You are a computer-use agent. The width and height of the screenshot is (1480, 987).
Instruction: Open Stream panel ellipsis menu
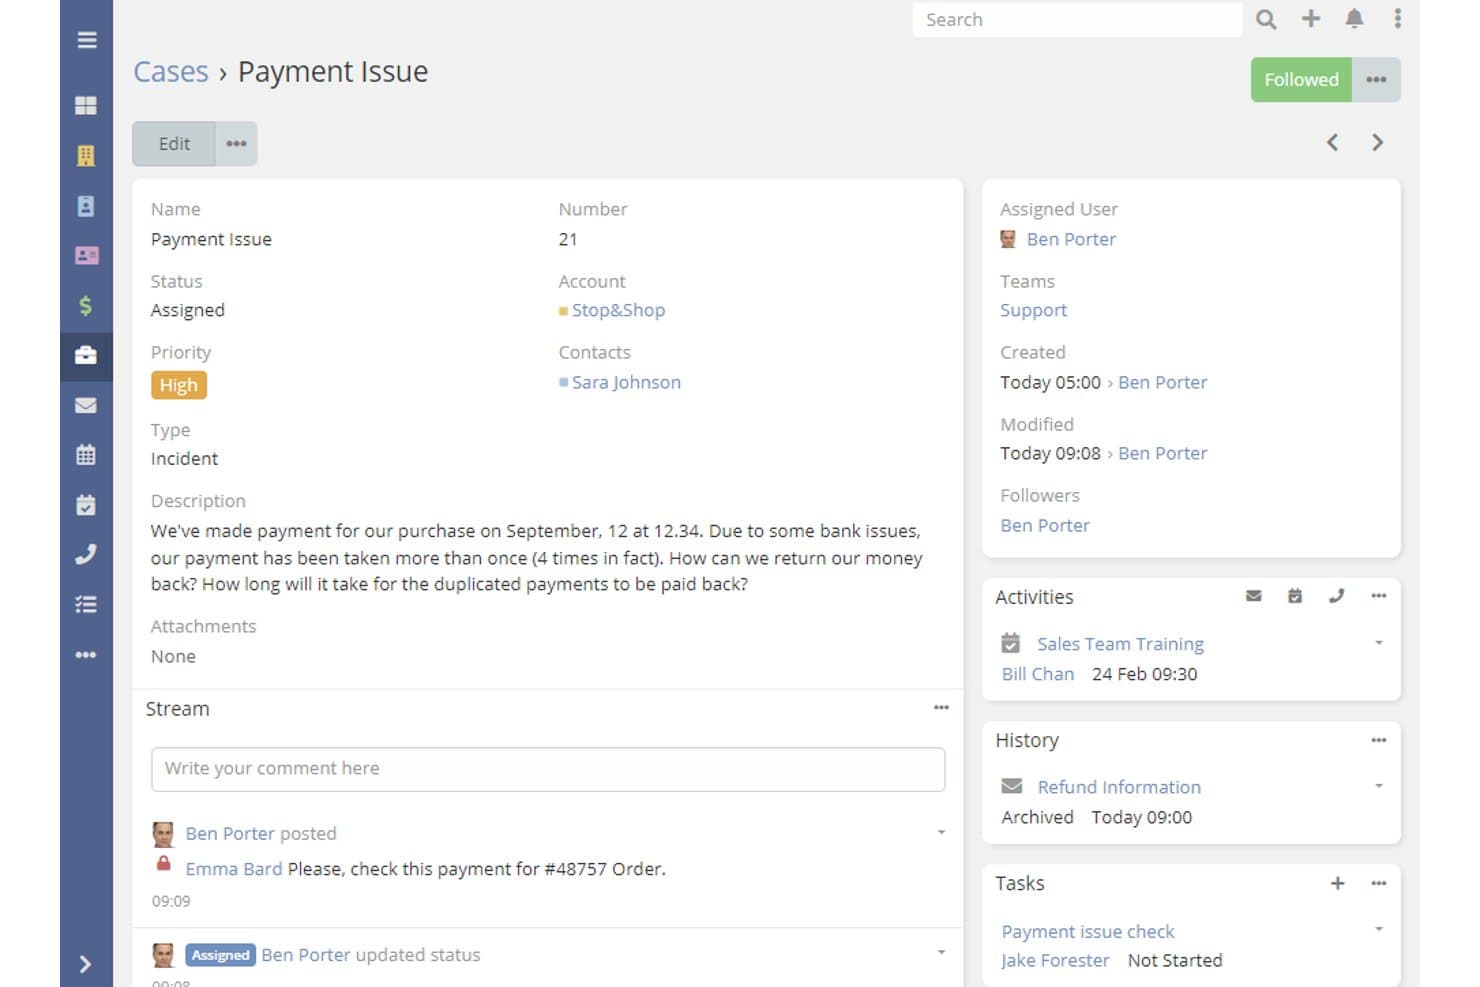pyautogui.click(x=941, y=708)
